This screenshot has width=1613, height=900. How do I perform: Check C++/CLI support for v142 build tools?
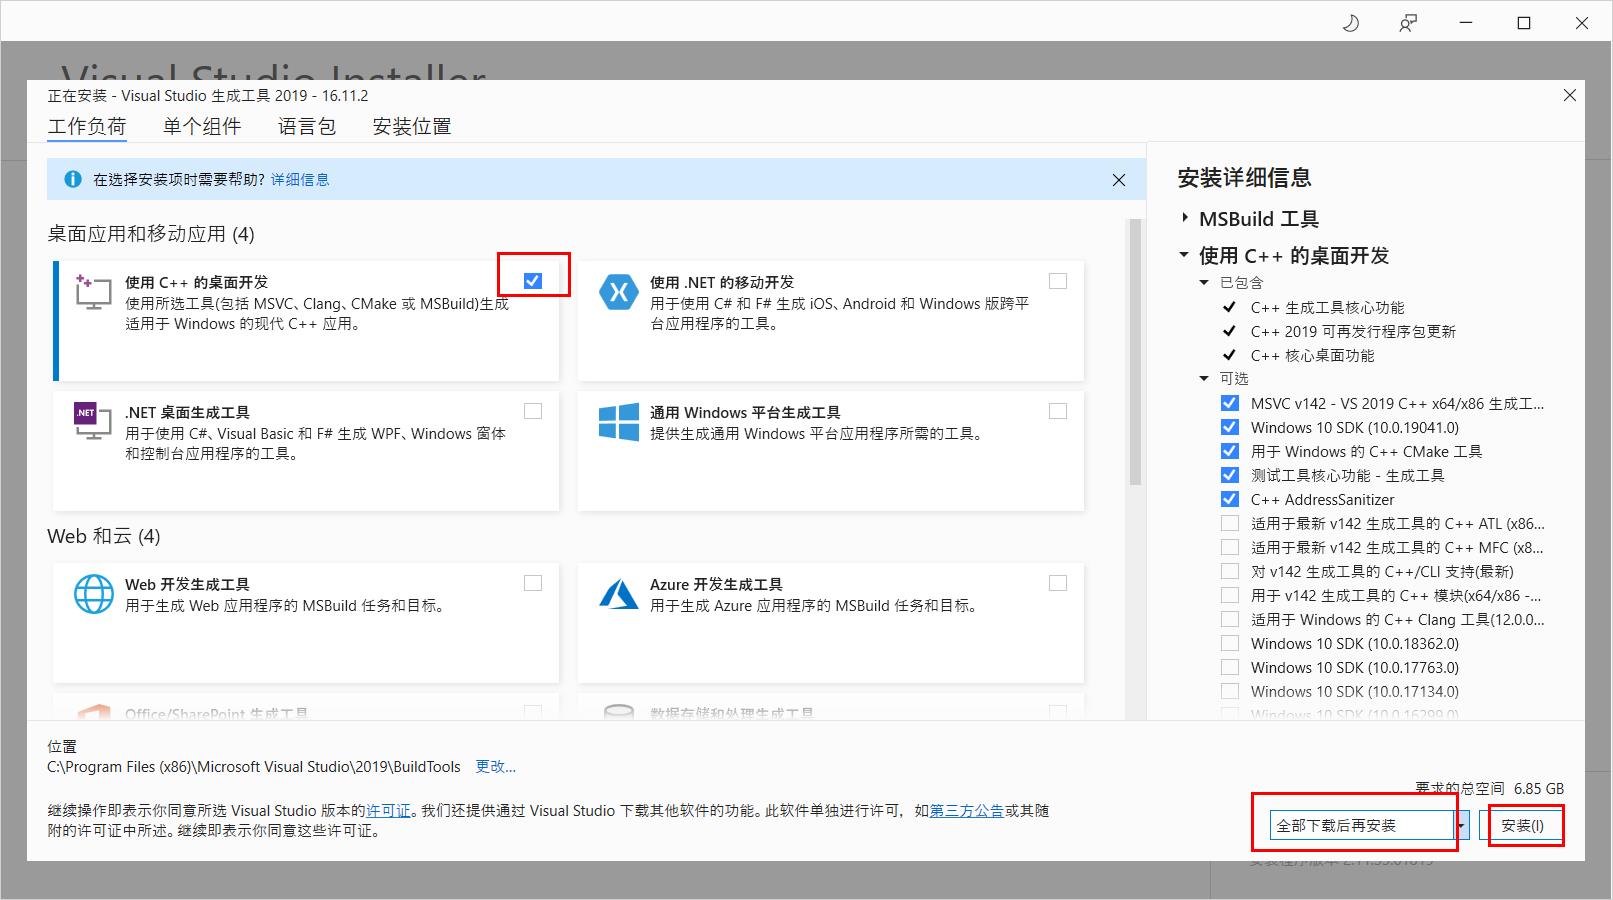(1230, 571)
